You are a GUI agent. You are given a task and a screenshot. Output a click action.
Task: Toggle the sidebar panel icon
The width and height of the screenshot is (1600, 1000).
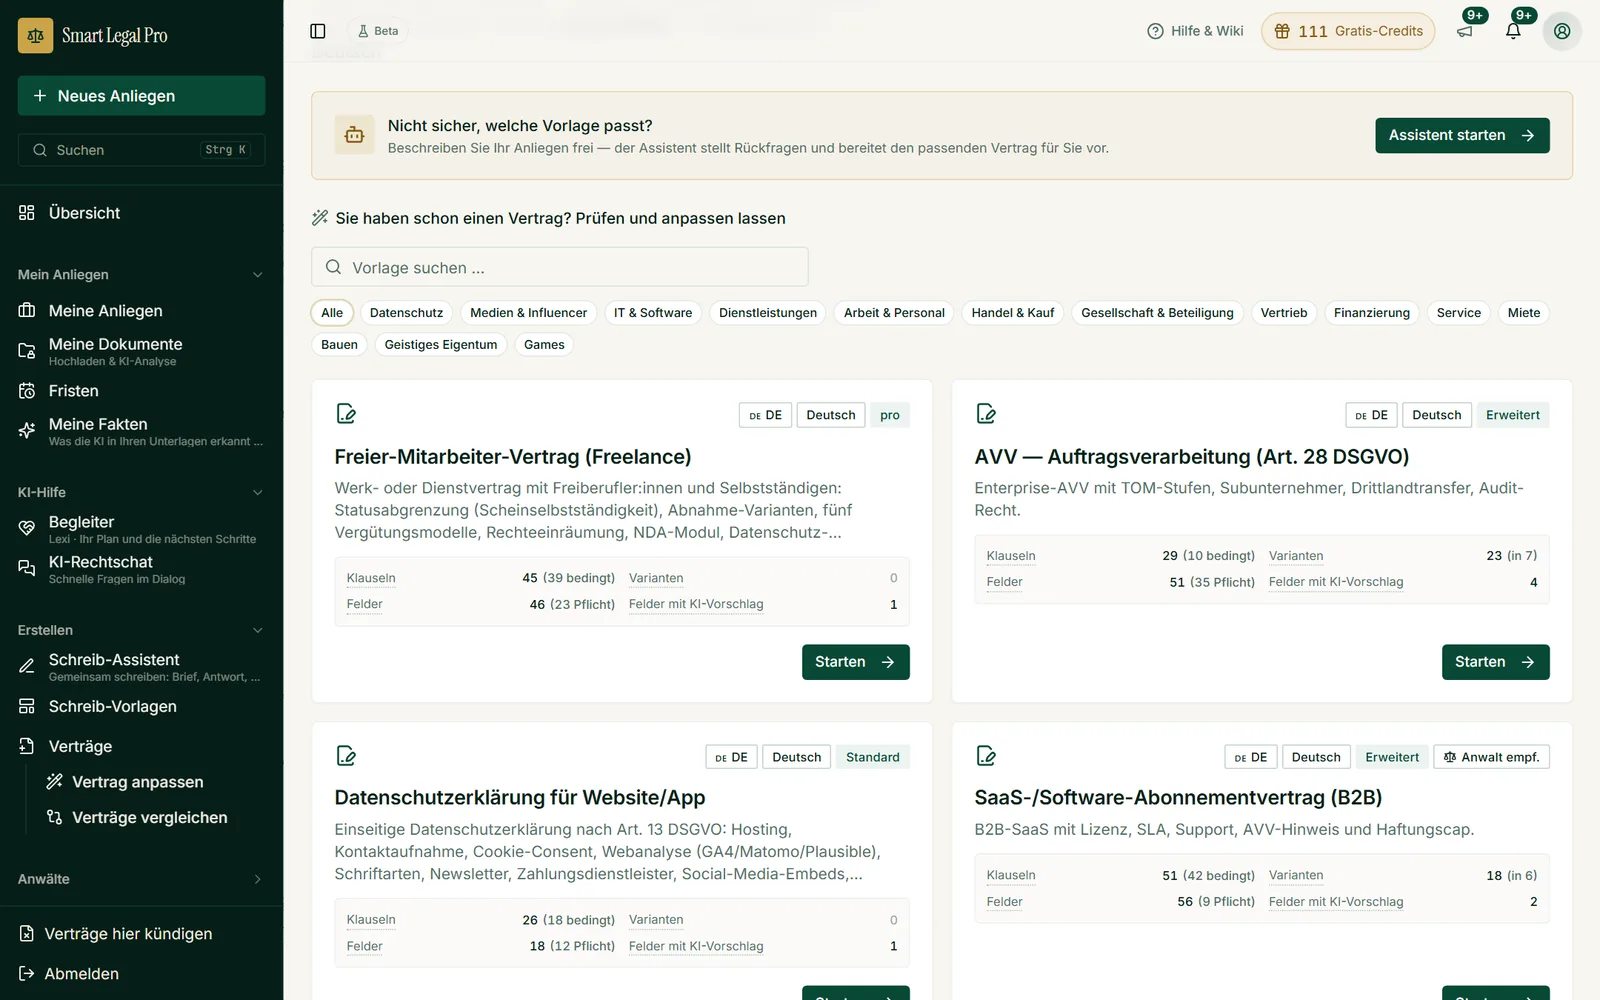pyautogui.click(x=318, y=31)
